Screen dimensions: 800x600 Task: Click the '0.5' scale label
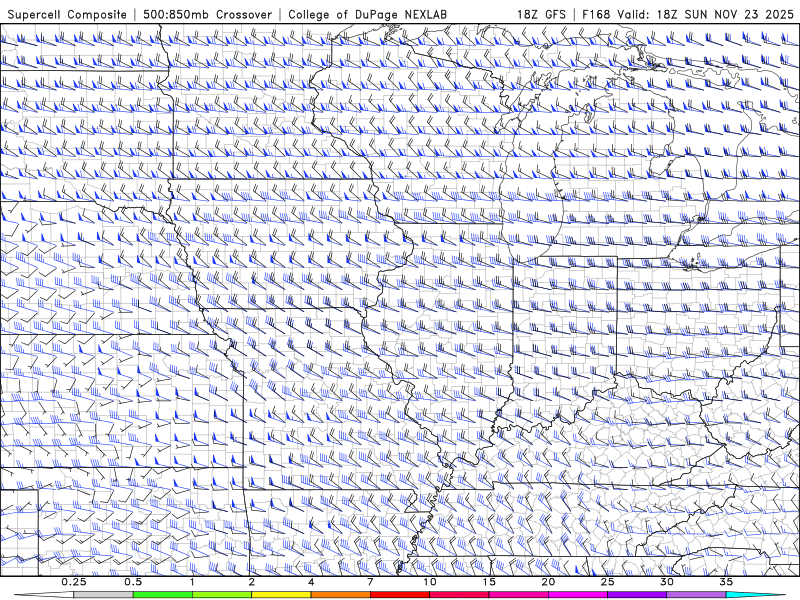click(x=133, y=582)
